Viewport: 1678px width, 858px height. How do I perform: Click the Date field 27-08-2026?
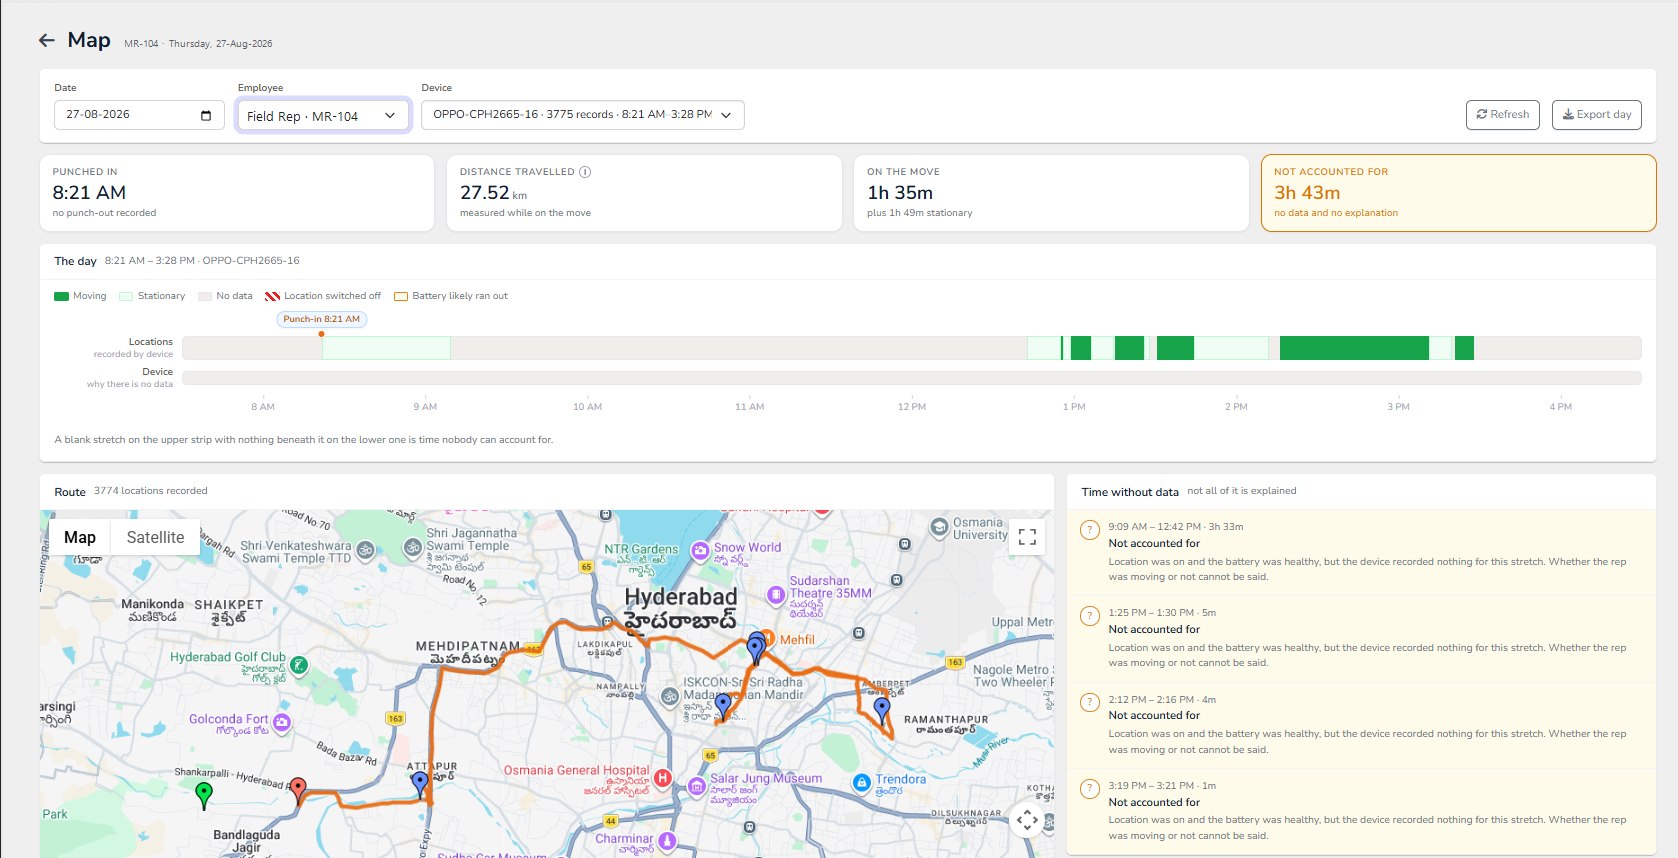(139, 115)
